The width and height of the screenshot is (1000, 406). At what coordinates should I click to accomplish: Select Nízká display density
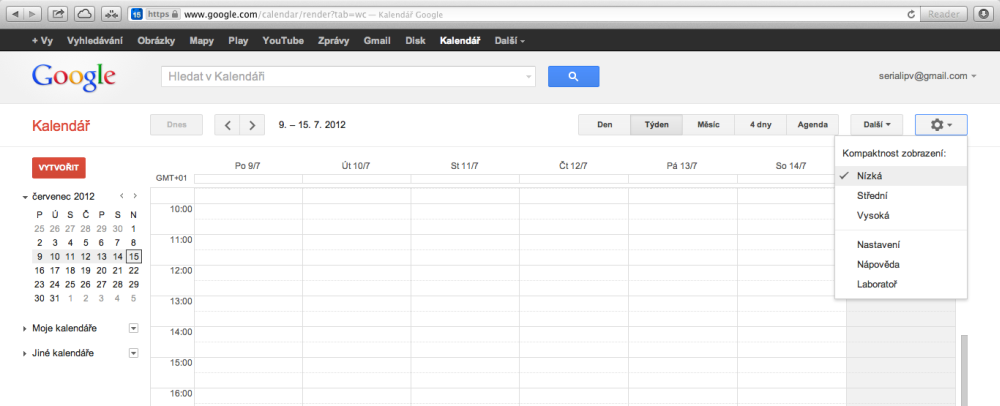click(901, 175)
